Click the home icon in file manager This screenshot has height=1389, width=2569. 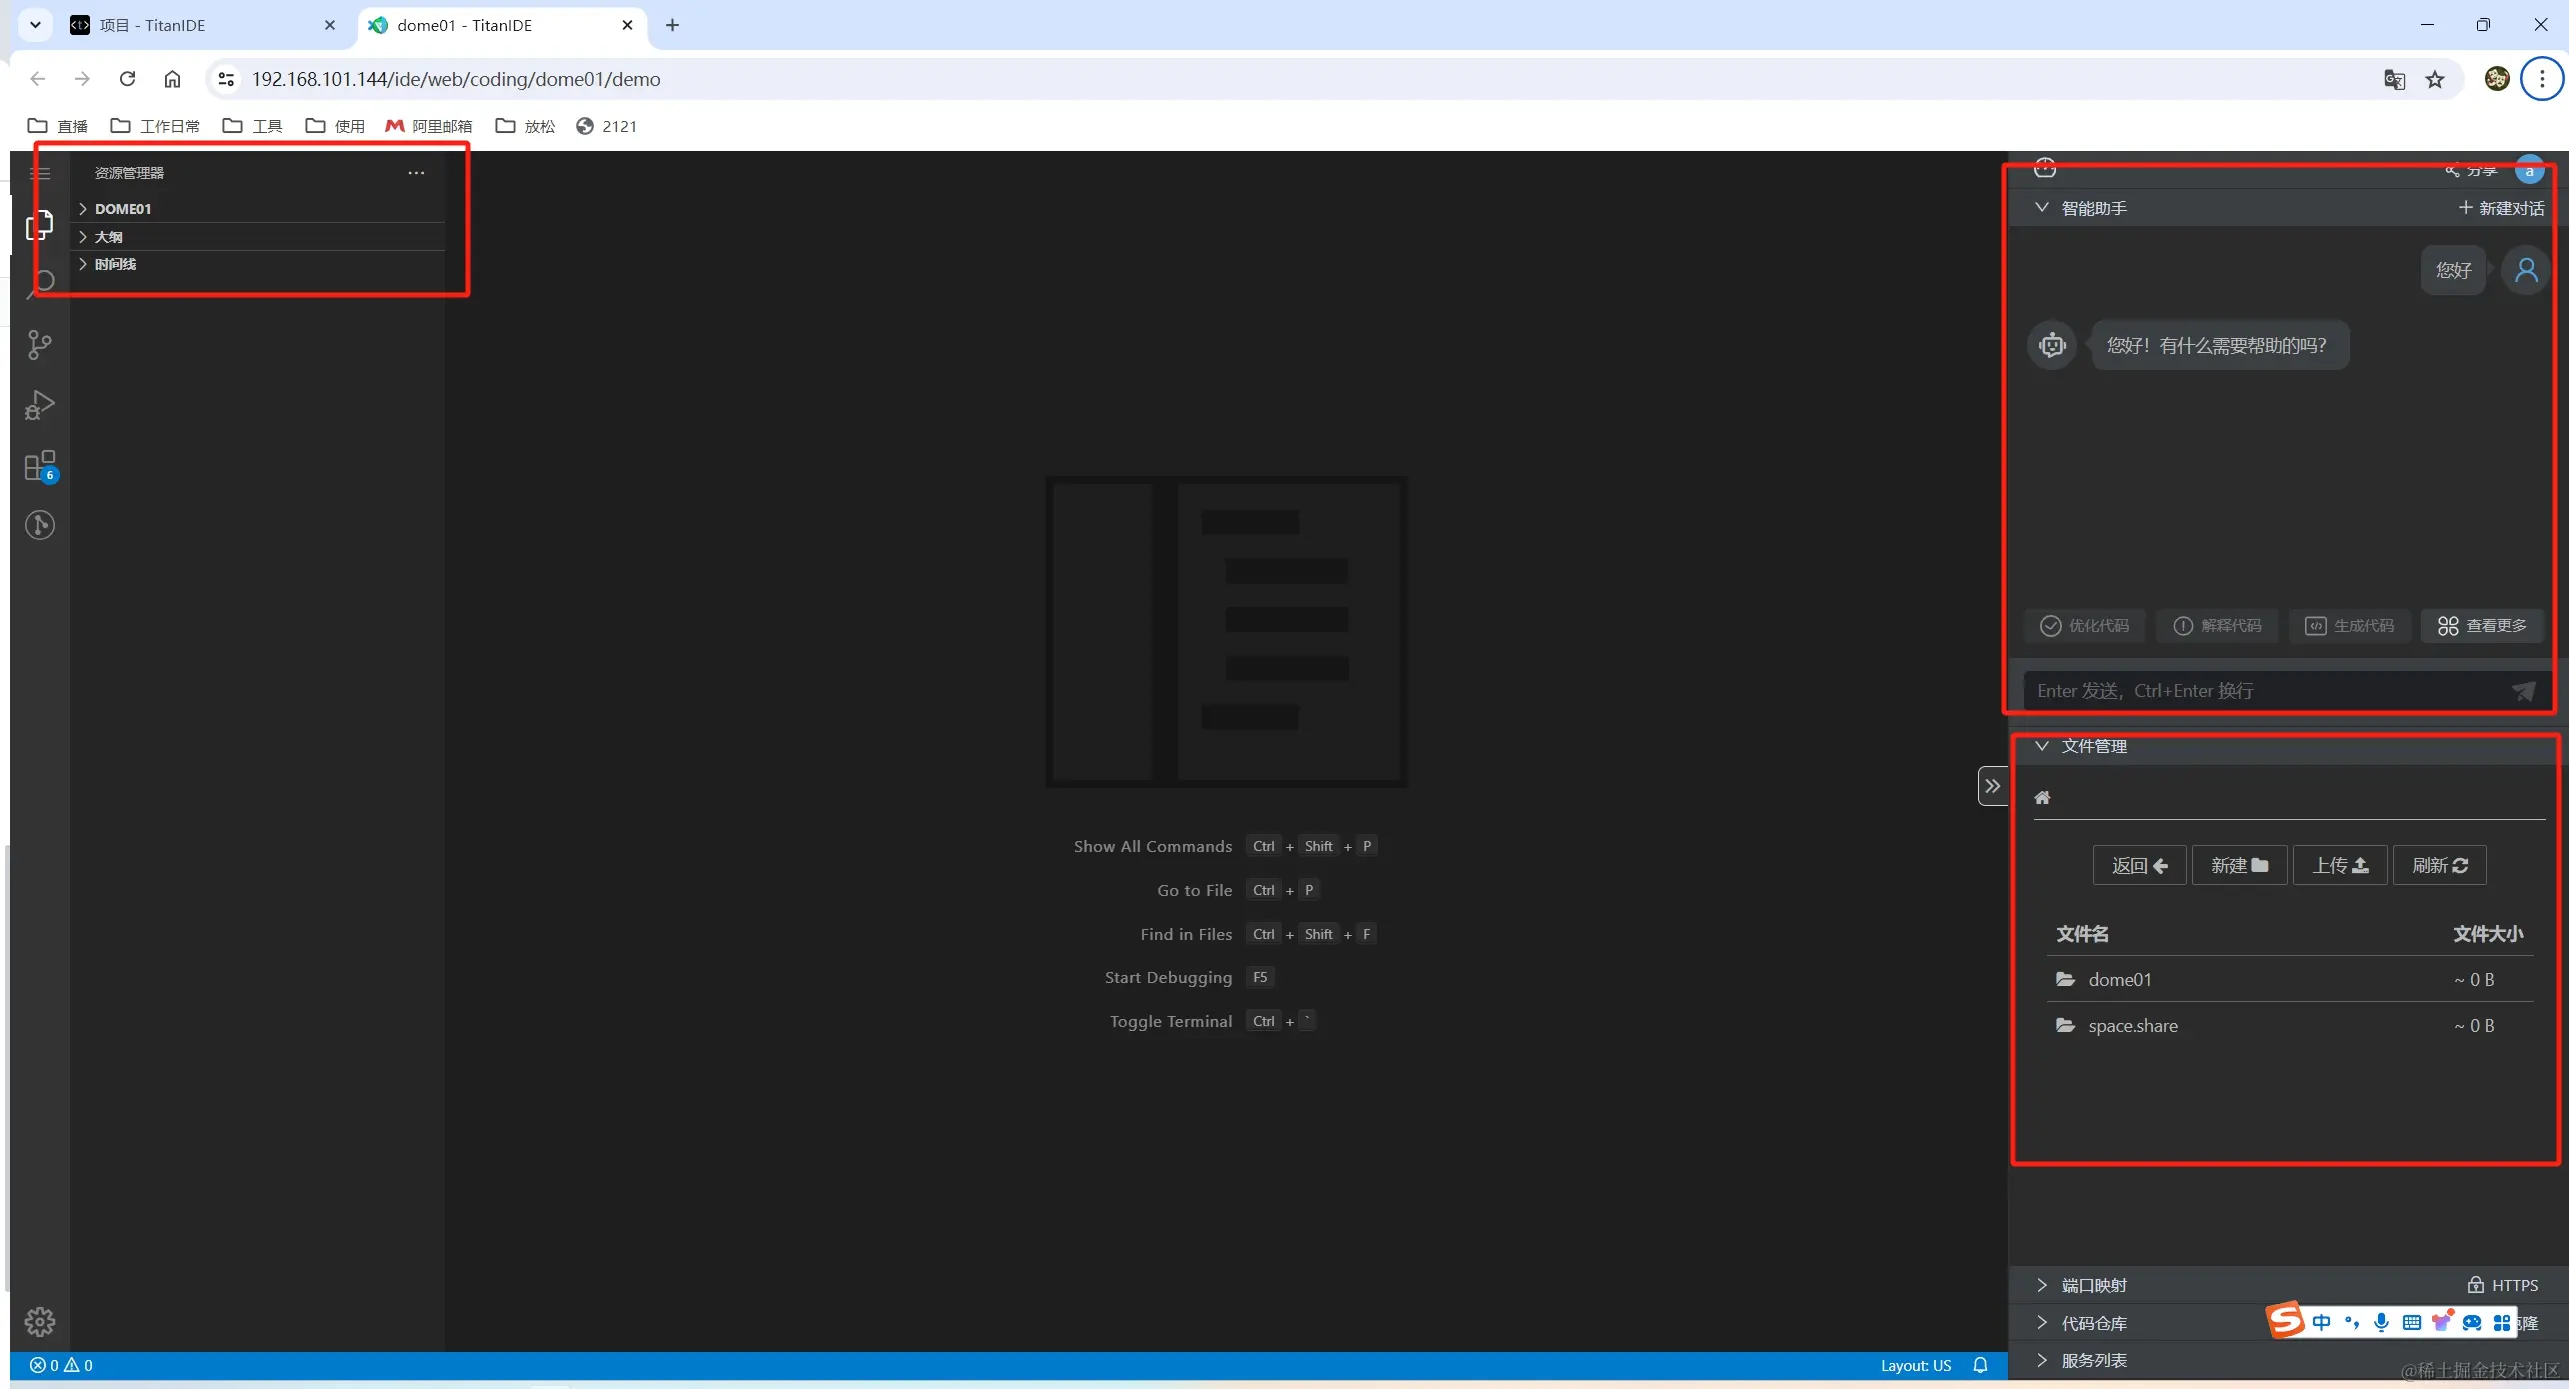2042,797
